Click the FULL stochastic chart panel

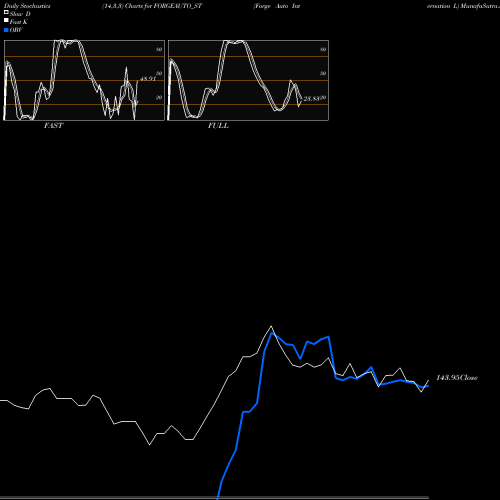coord(248,80)
